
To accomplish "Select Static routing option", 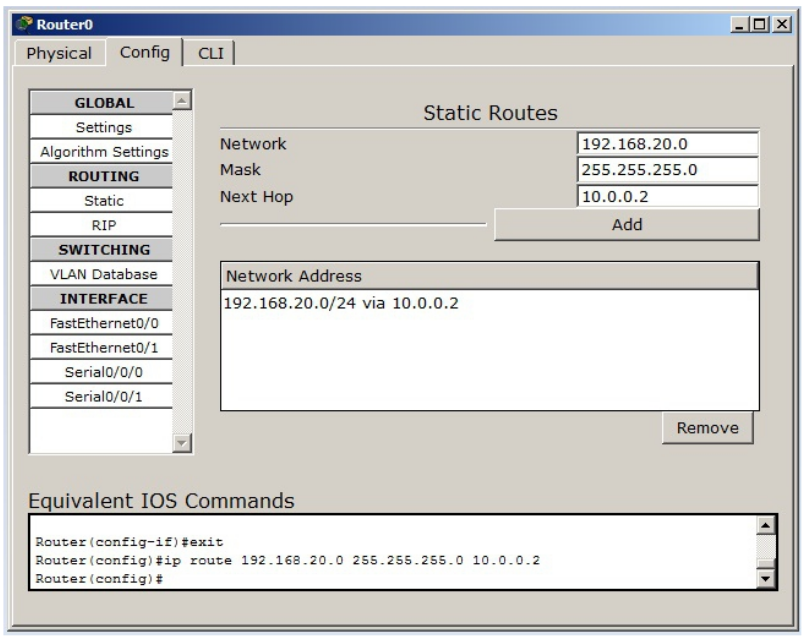I will [x=103, y=201].
